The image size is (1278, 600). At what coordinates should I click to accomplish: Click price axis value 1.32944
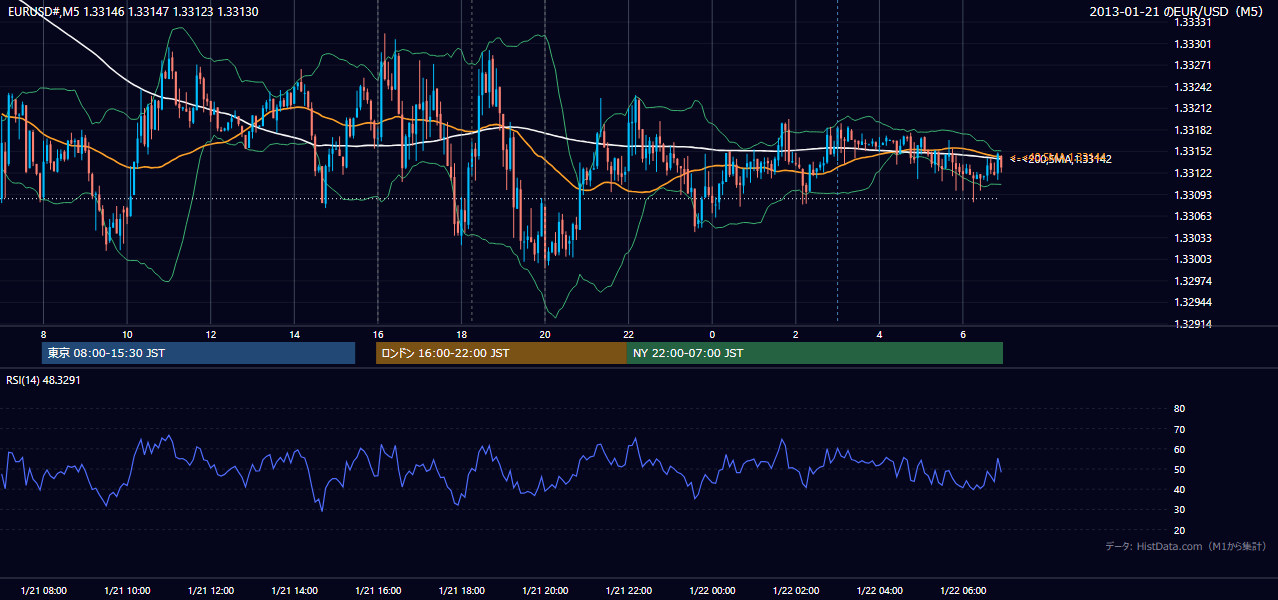tap(1193, 302)
